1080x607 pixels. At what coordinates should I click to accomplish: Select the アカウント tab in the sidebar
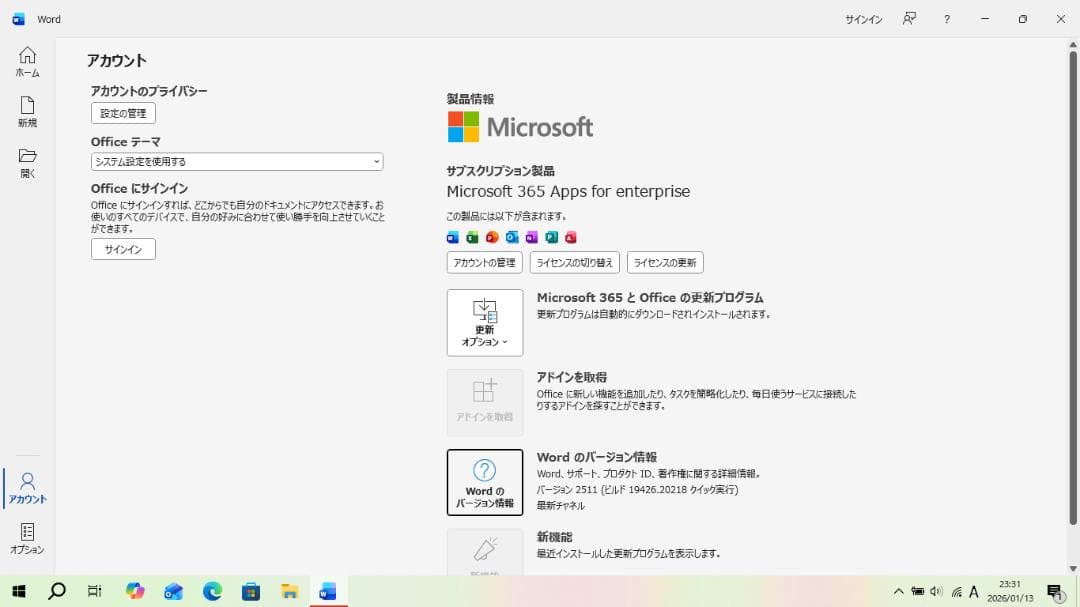point(27,487)
